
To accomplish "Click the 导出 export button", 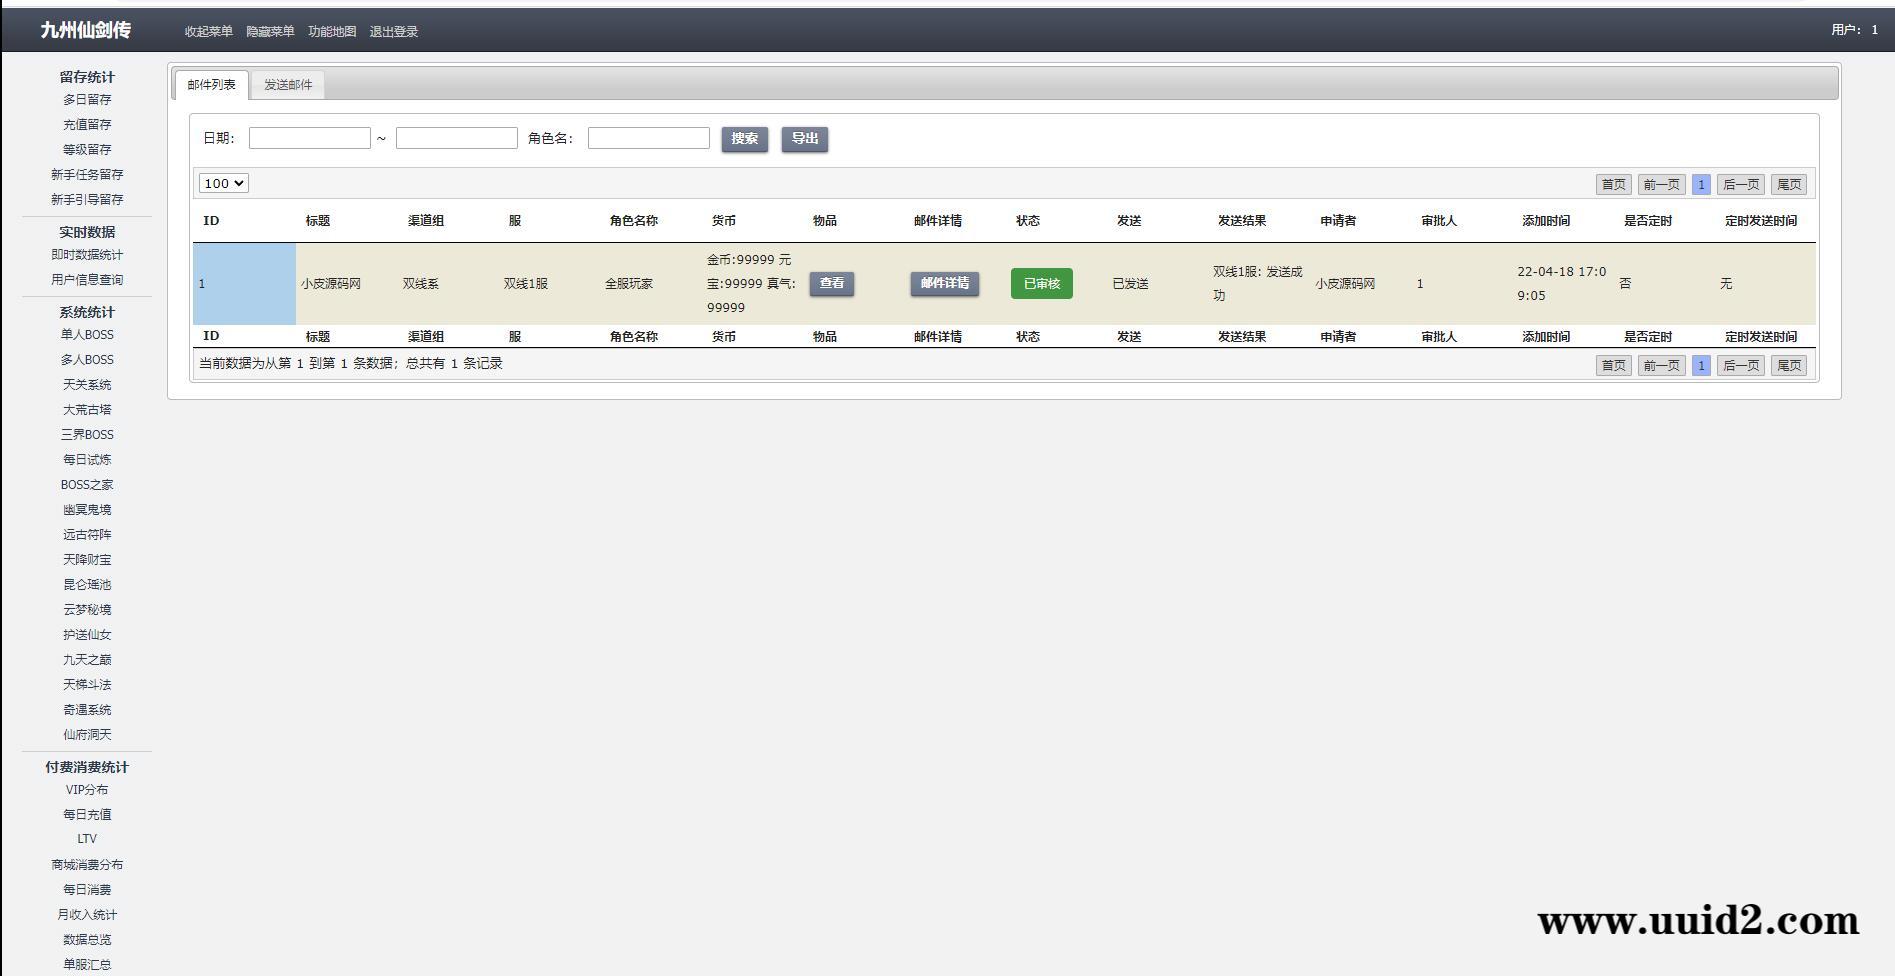I will pos(804,139).
